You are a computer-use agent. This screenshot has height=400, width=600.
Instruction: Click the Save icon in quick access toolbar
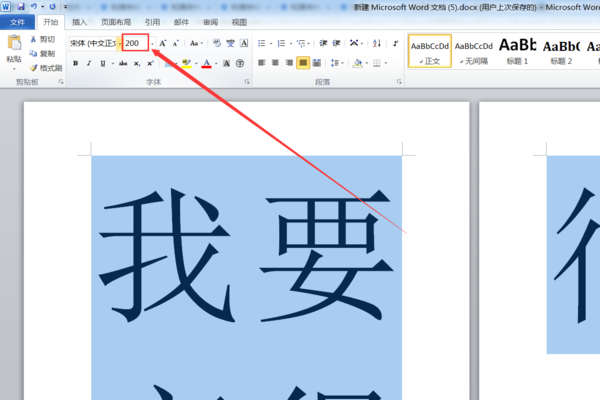21,7
